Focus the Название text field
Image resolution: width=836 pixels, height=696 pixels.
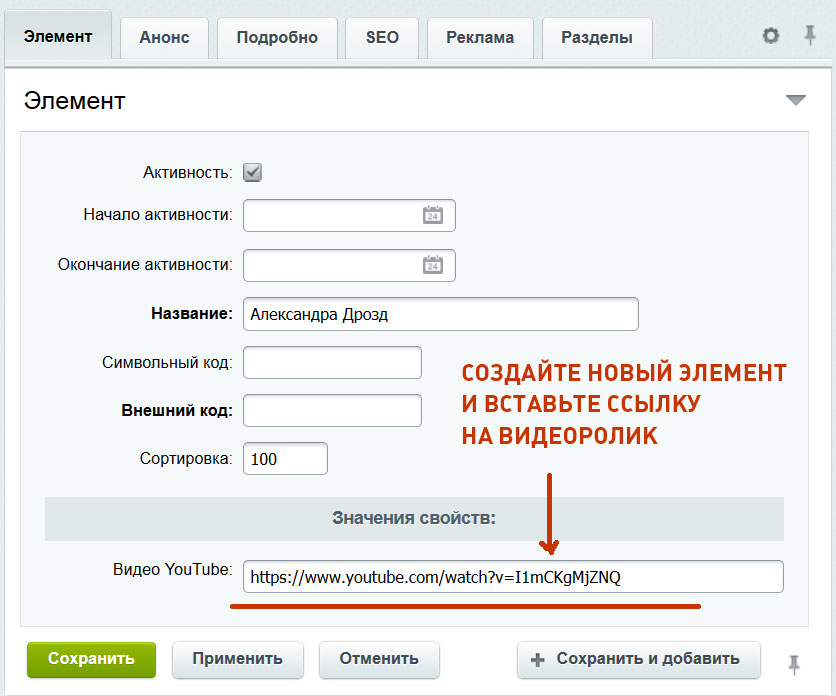440,314
